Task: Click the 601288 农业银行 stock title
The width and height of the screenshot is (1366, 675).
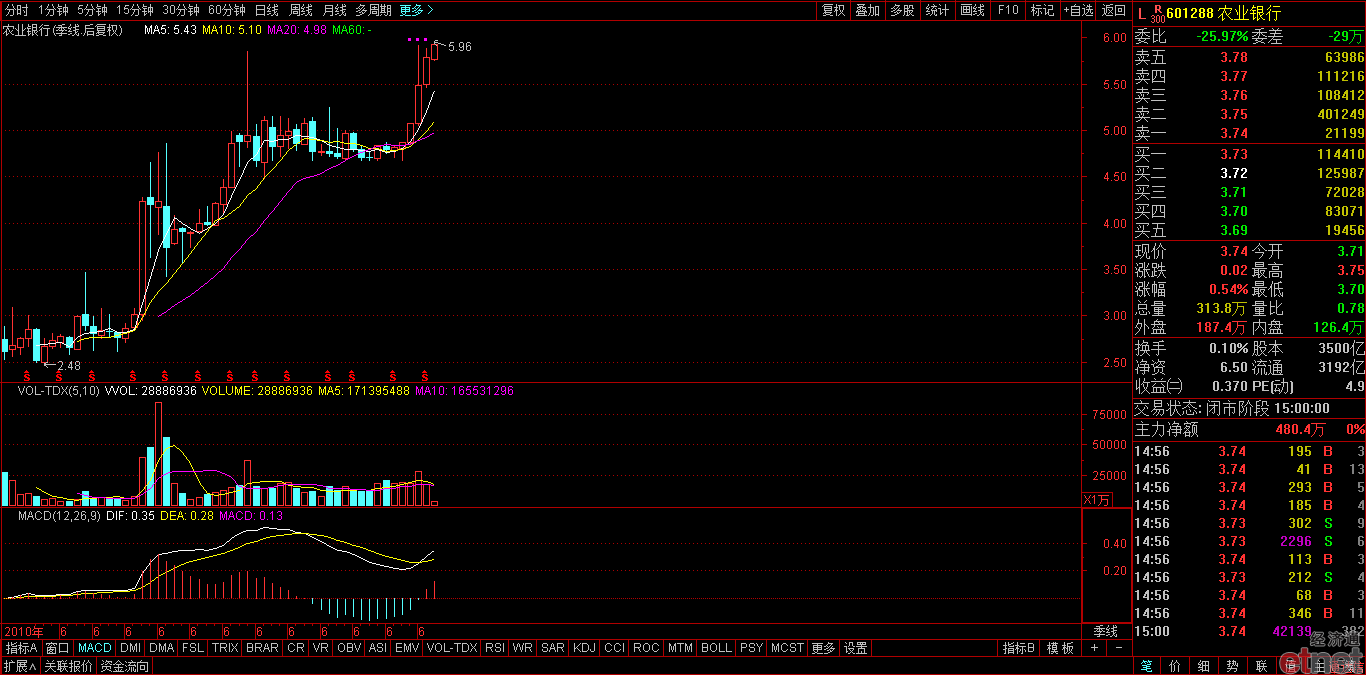Action: [x=1222, y=13]
